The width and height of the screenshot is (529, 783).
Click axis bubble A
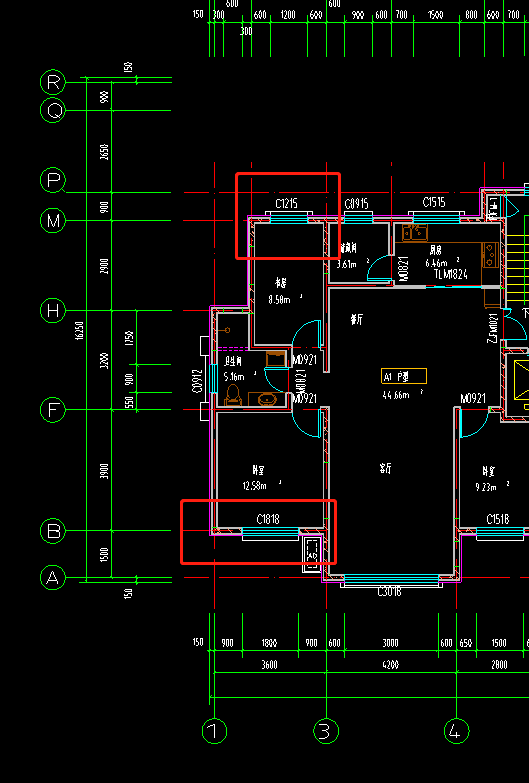coord(53,578)
